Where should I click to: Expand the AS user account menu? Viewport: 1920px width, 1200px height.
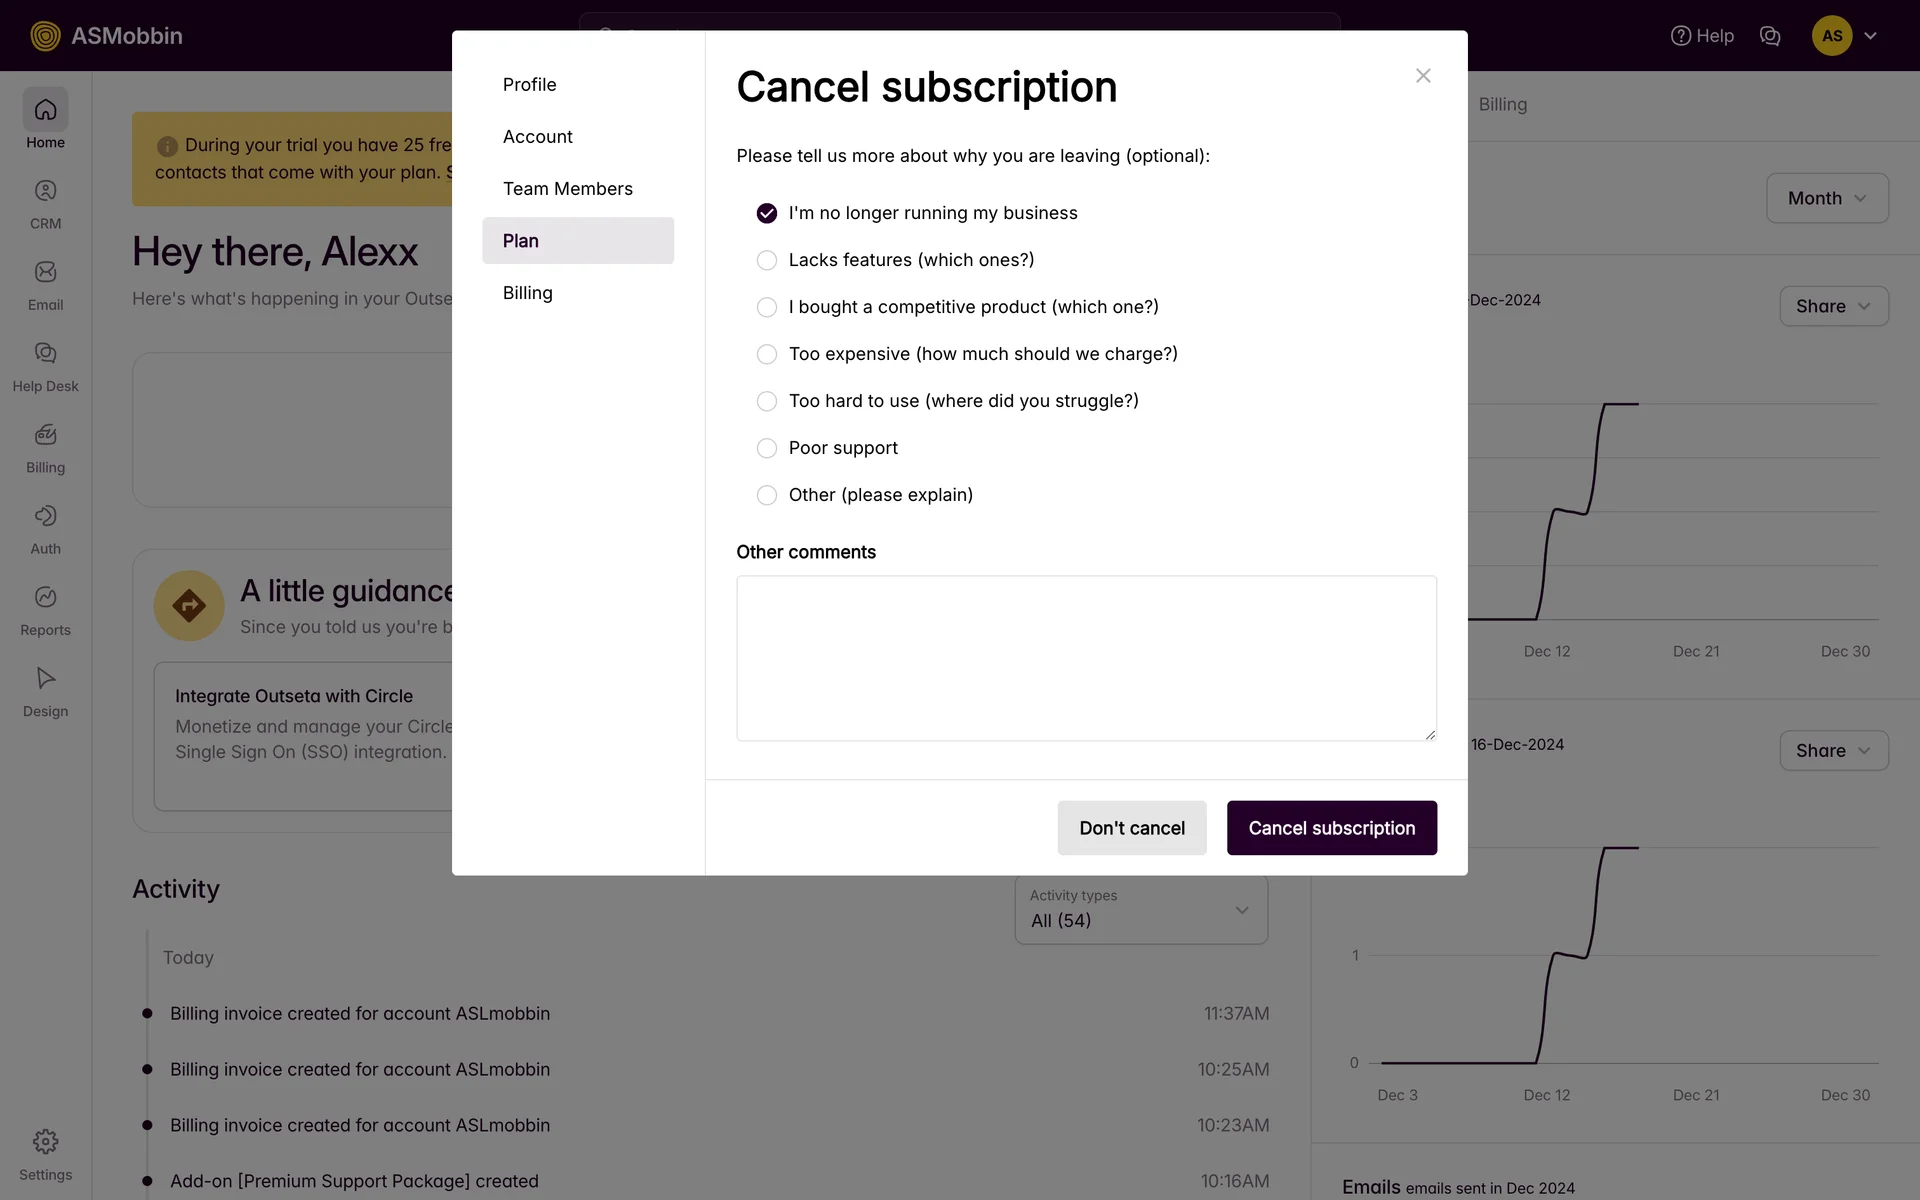[1845, 36]
